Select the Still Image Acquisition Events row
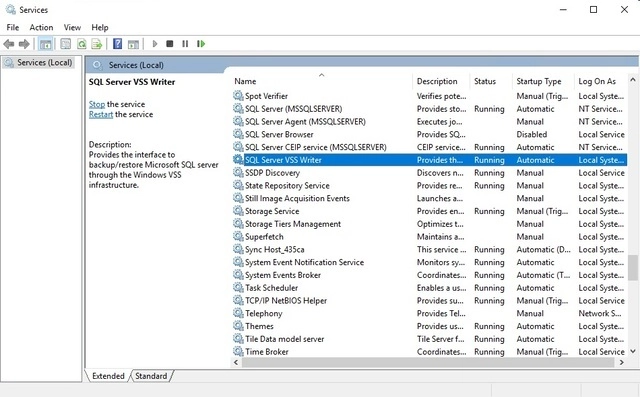 click(429, 198)
